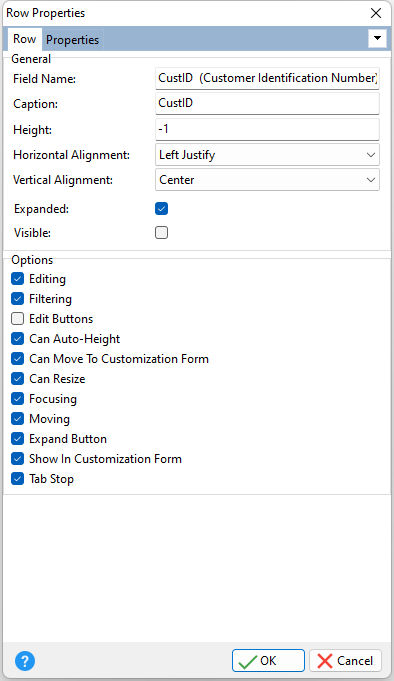The width and height of the screenshot is (394, 681).
Task: Enable the Edit Buttons option
Action: (17, 319)
